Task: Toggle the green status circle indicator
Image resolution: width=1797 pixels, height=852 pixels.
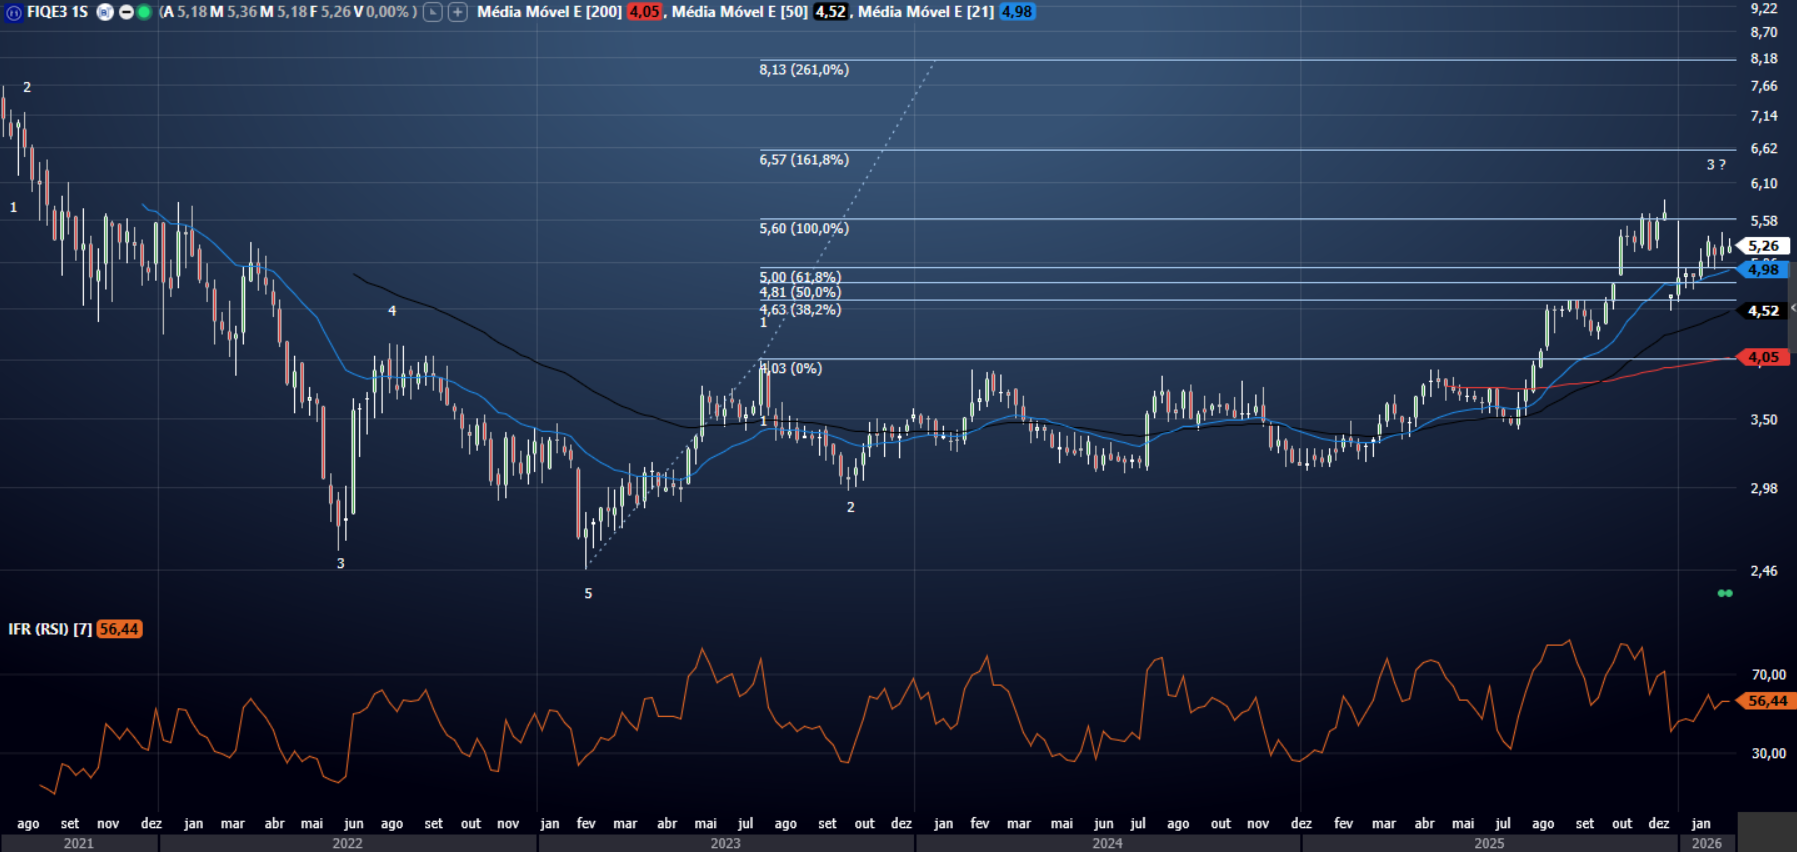Action: [144, 12]
